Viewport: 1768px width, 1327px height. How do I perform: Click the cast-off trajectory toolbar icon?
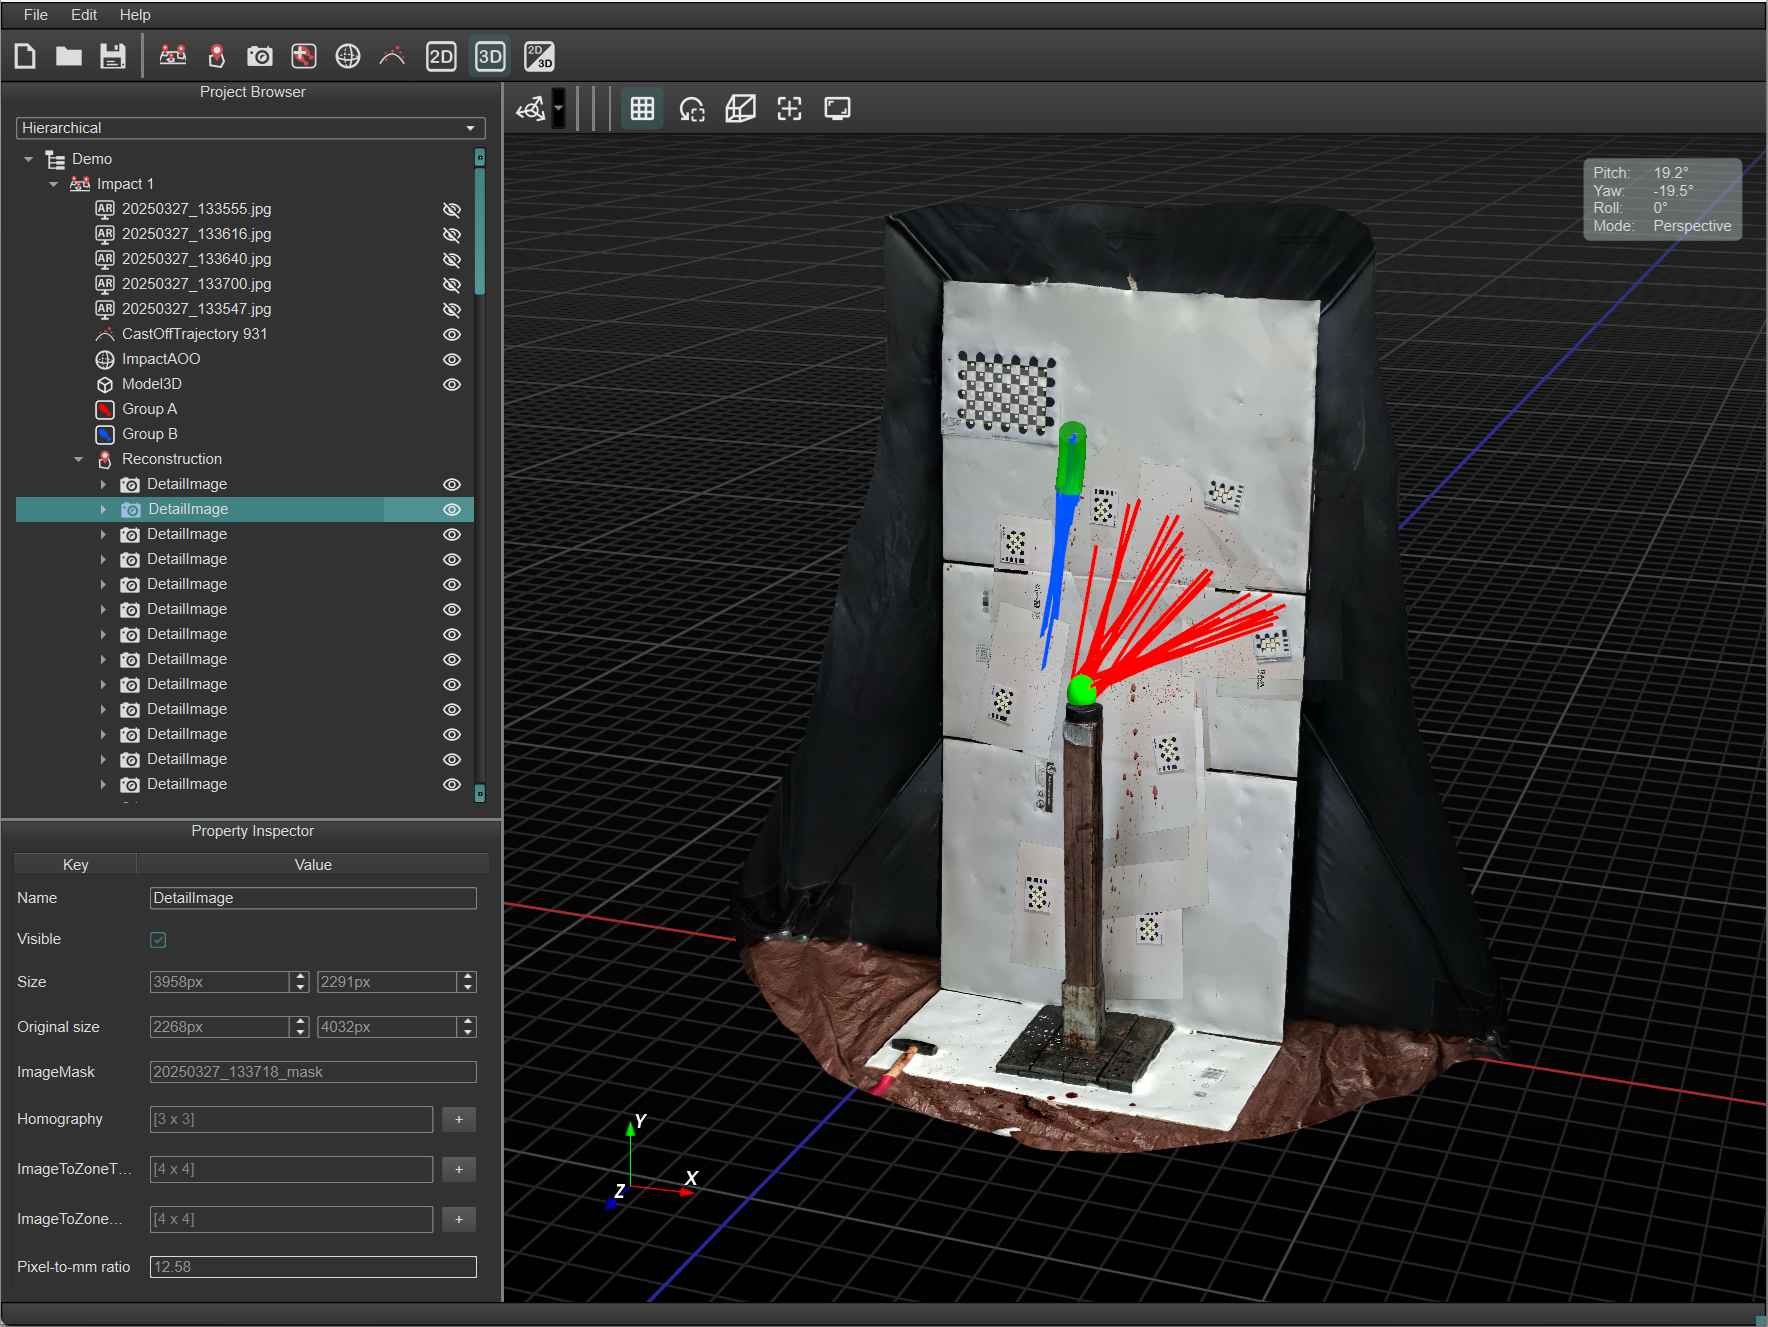pyautogui.click(x=392, y=56)
